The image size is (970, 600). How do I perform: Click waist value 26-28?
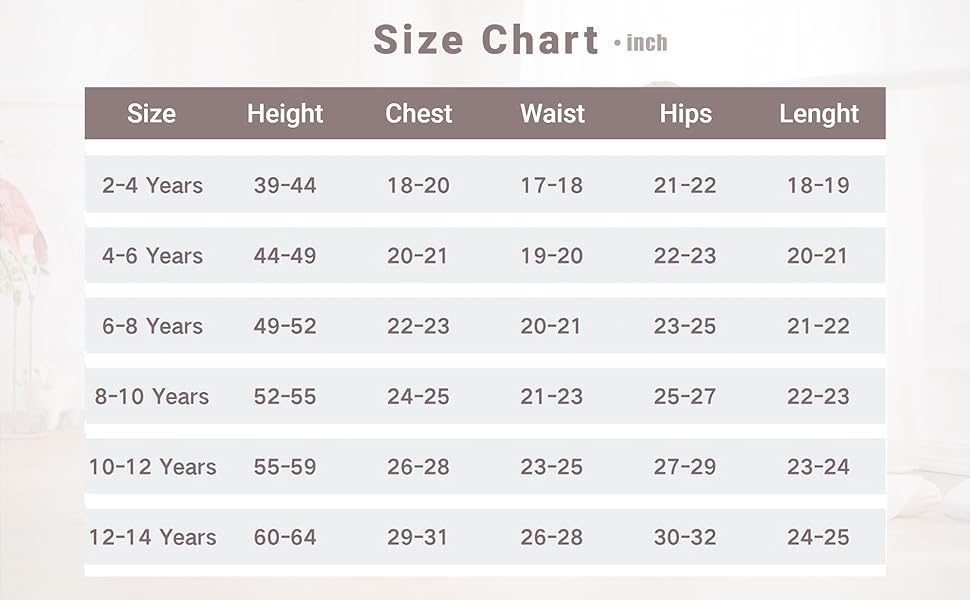click(552, 537)
